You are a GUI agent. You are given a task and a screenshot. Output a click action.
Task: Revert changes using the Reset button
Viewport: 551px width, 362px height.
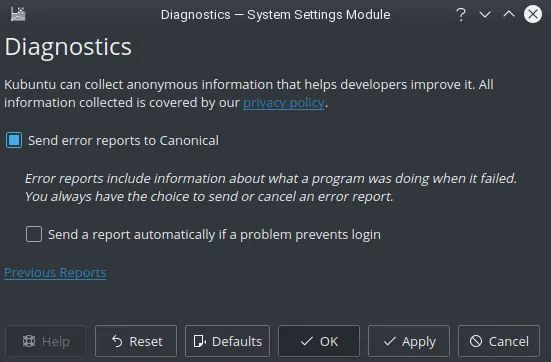pyautogui.click(x=136, y=341)
